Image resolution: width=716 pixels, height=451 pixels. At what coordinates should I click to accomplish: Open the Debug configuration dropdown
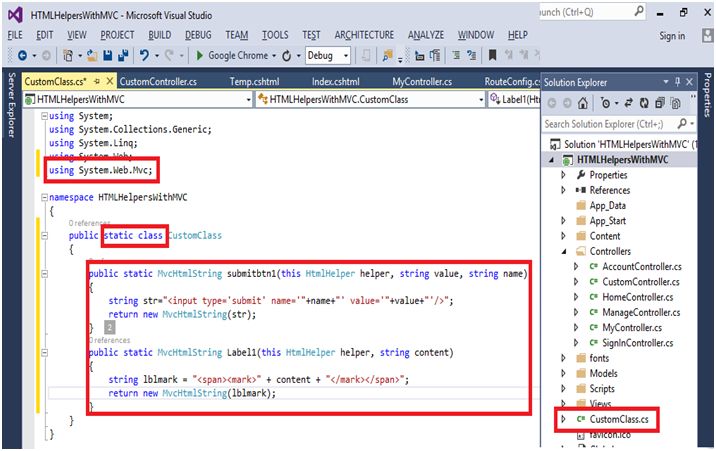click(x=346, y=56)
